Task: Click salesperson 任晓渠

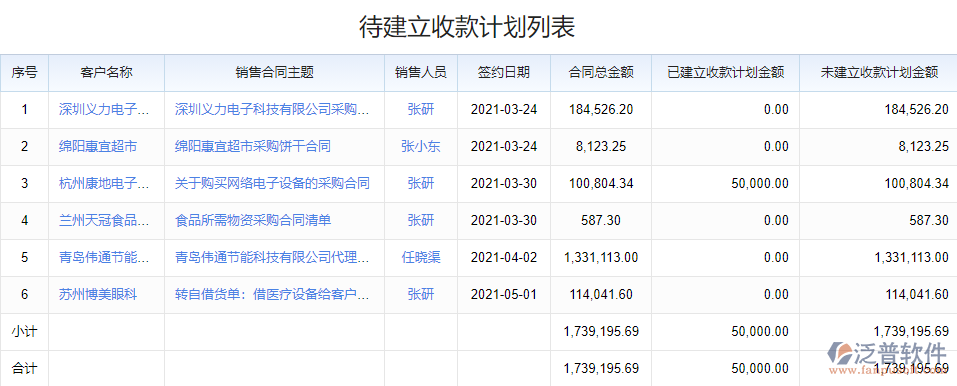Action: click(421, 258)
